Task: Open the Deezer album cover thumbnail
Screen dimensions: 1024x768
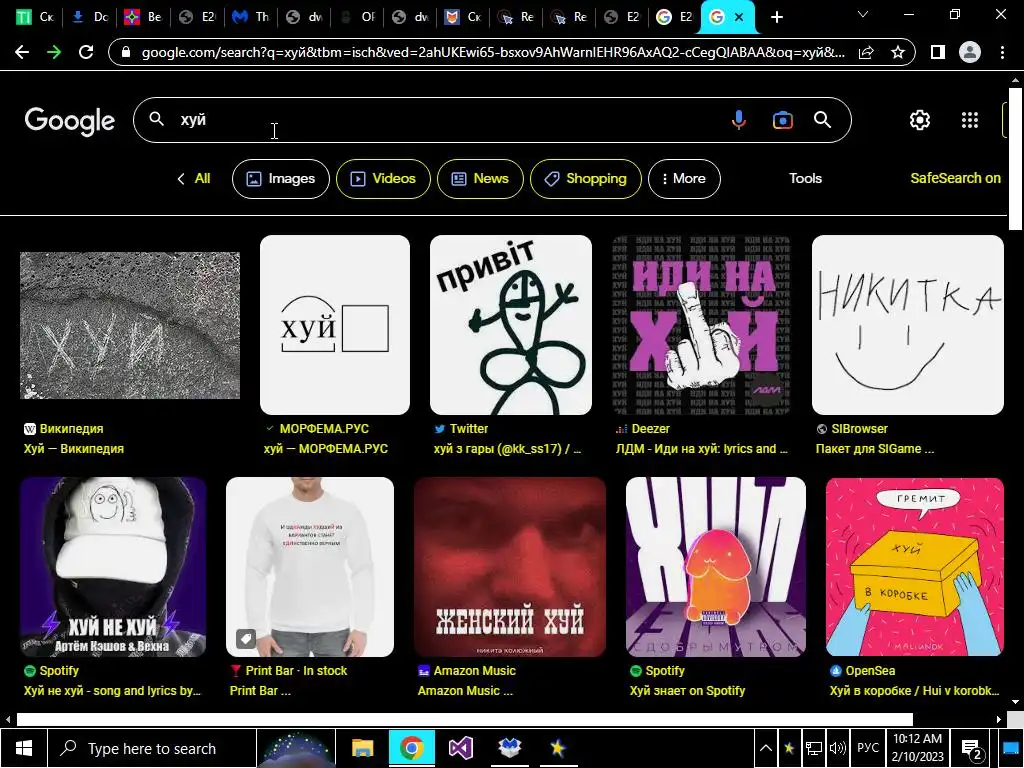Action: pos(702,325)
